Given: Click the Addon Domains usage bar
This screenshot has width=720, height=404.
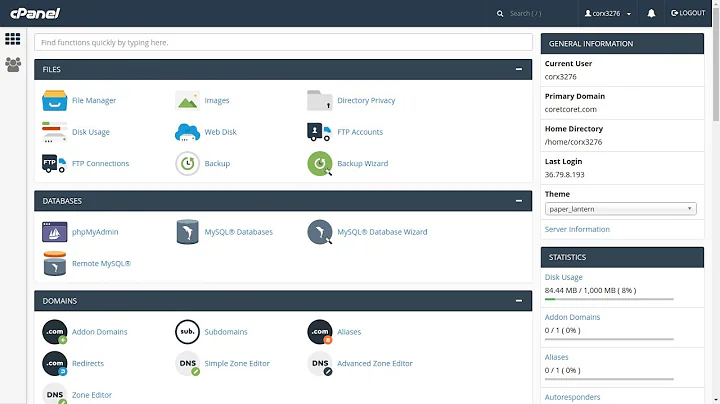Looking at the screenshot, I should tap(609, 339).
